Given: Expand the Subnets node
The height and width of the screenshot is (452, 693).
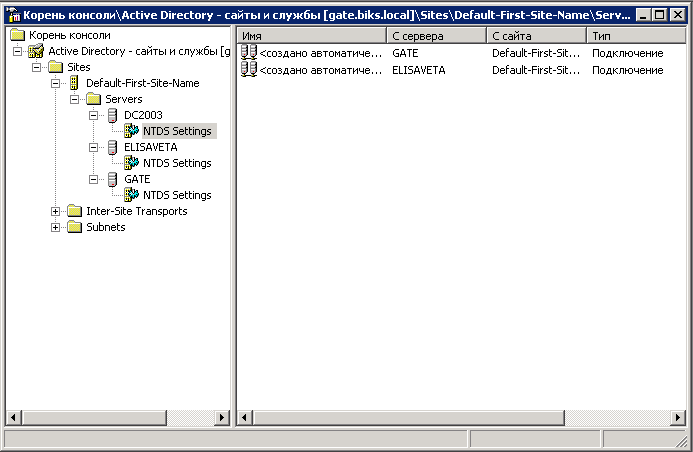Looking at the screenshot, I should click(55, 227).
